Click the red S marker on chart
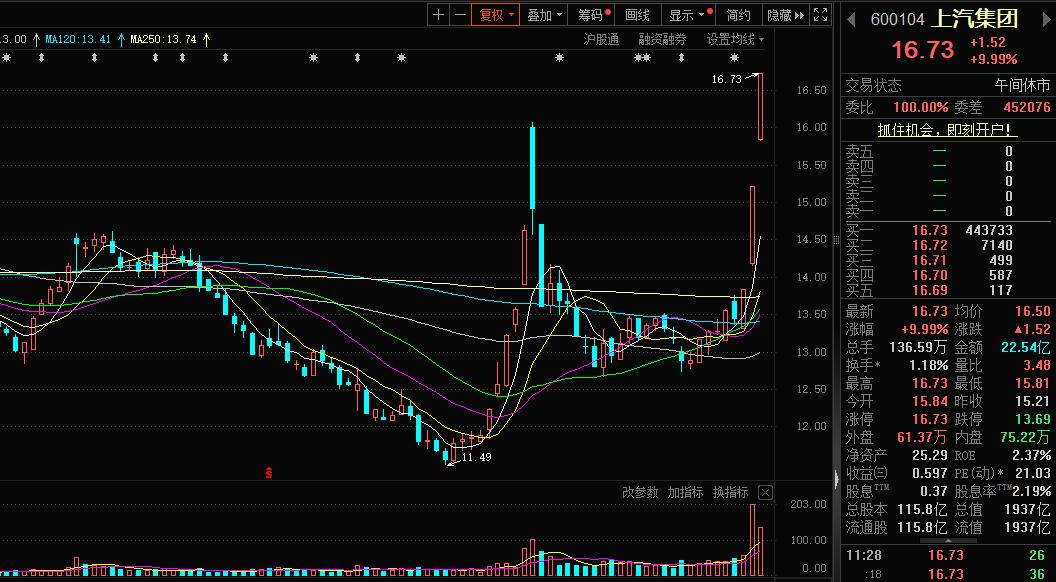The height and width of the screenshot is (582, 1056). [x=269, y=472]
